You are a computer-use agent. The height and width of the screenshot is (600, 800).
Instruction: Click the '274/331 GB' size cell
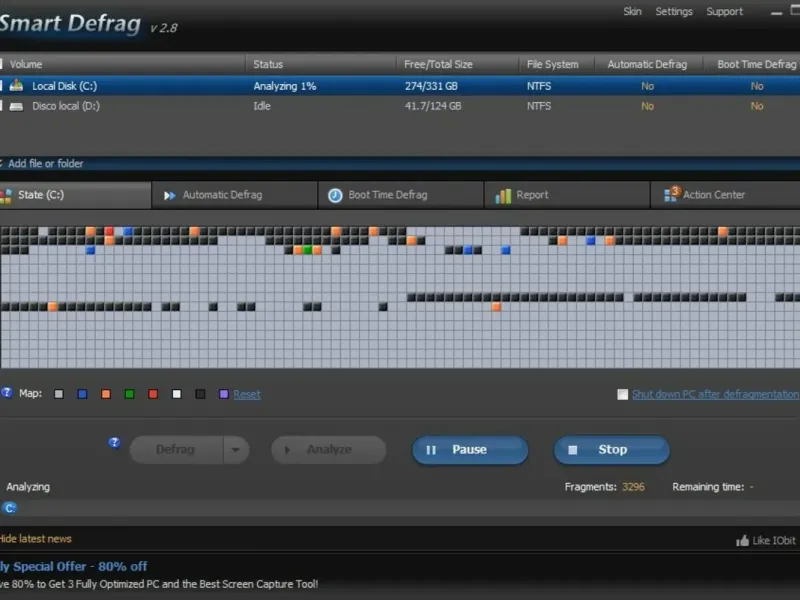431,86
